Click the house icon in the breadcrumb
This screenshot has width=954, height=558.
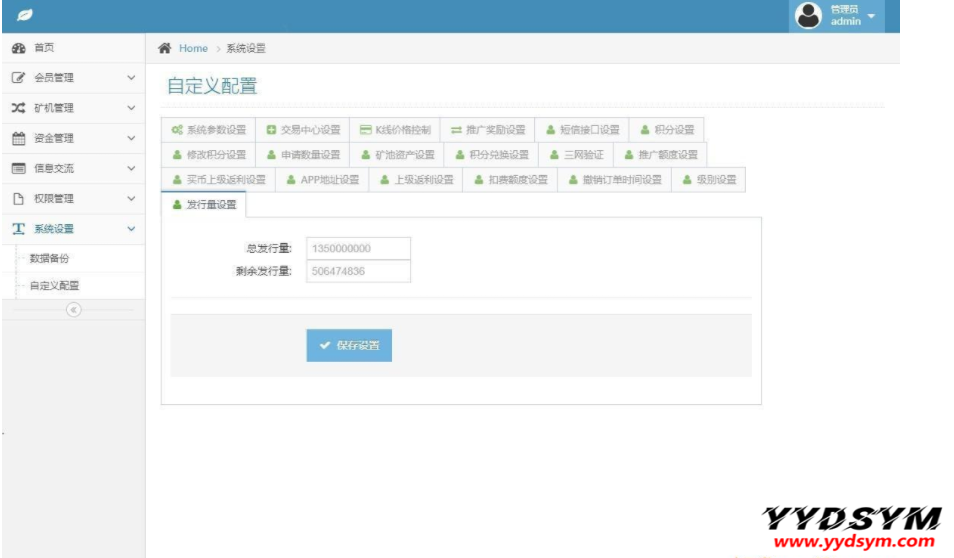(164, 48)
